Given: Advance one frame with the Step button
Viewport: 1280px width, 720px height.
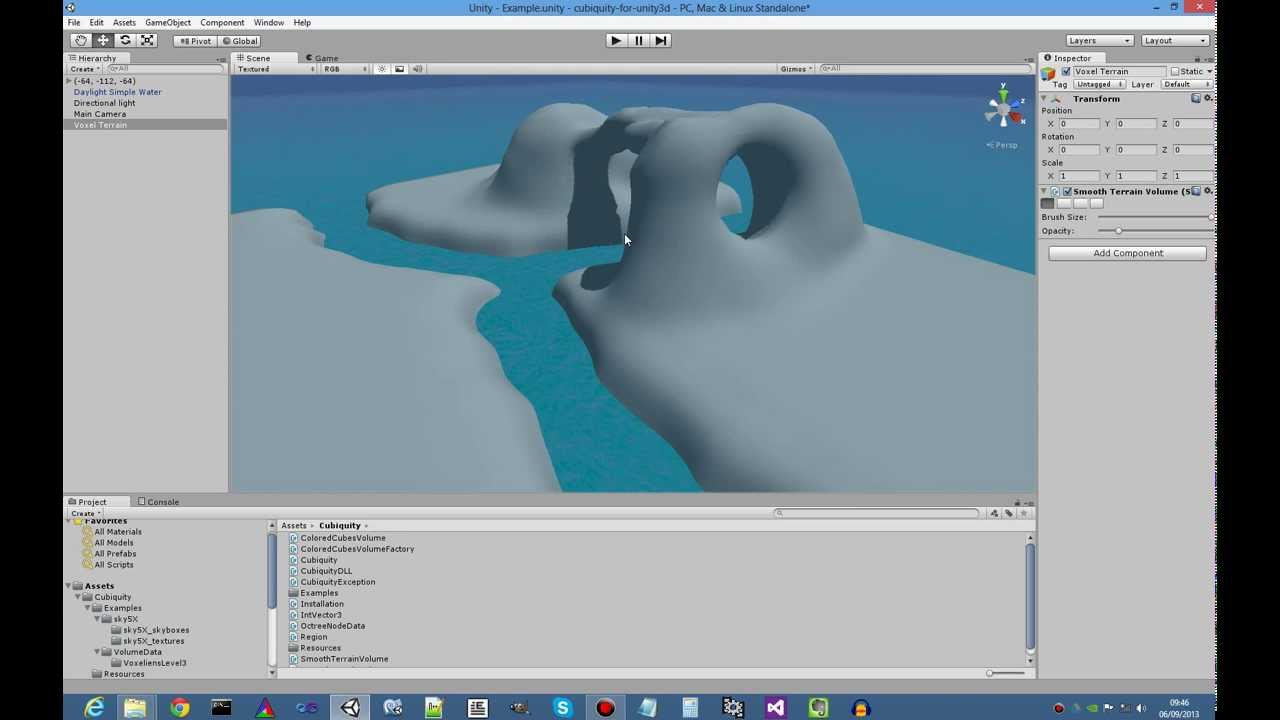Looking at the screenshot, I should coord(660,40).
